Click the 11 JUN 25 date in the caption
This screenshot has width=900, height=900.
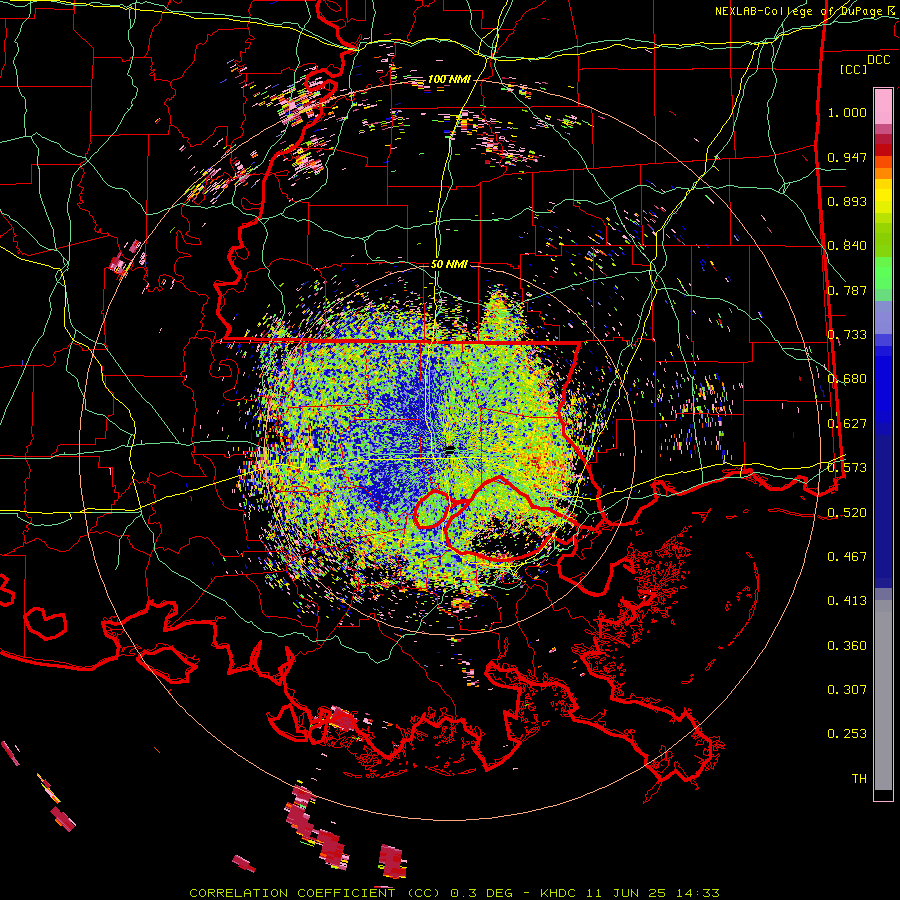click(626, 893)
